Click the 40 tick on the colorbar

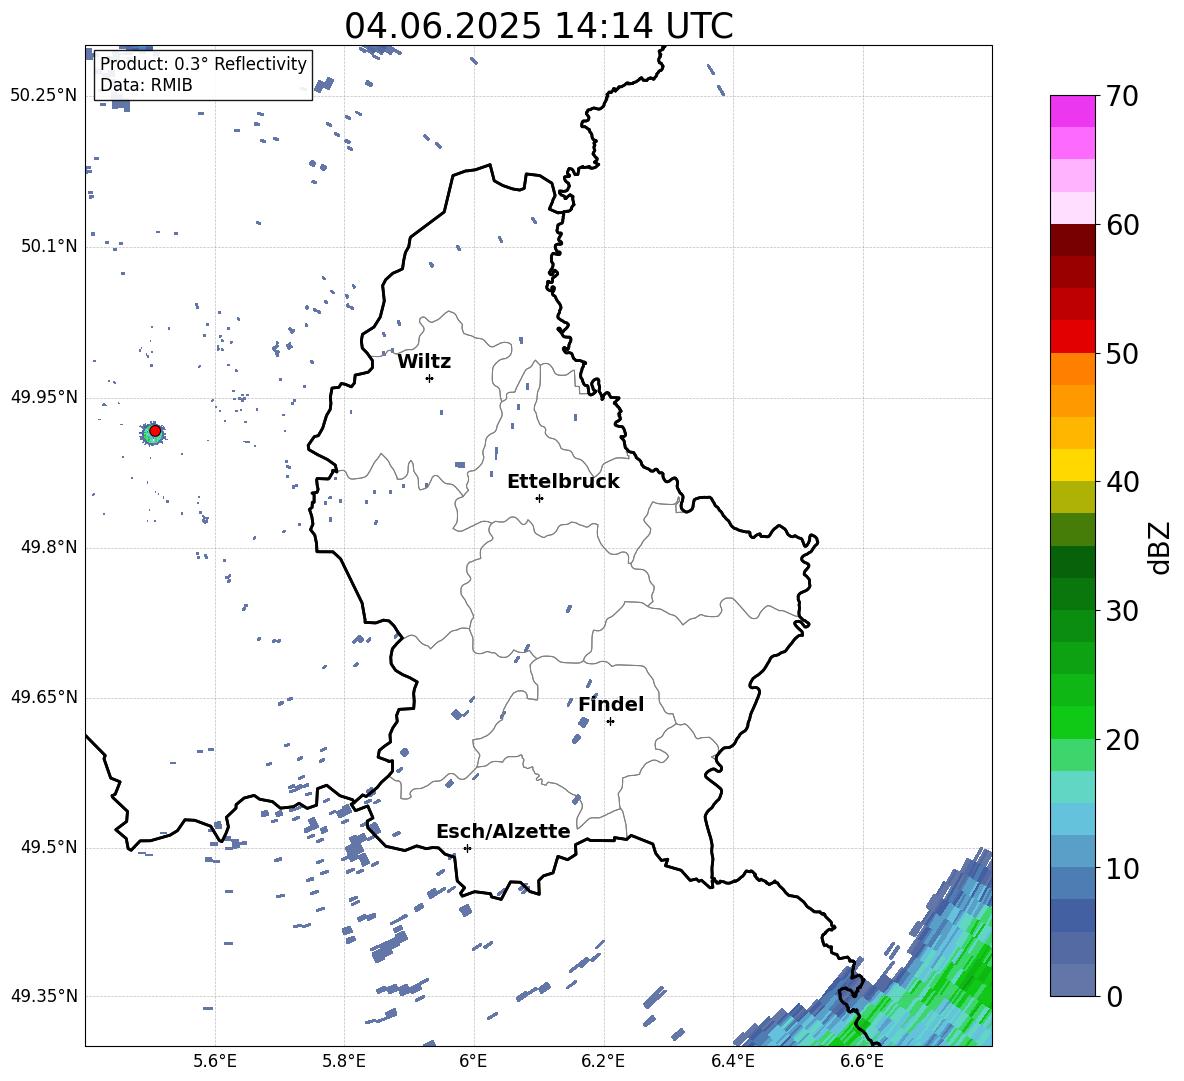coord(1122,482)
